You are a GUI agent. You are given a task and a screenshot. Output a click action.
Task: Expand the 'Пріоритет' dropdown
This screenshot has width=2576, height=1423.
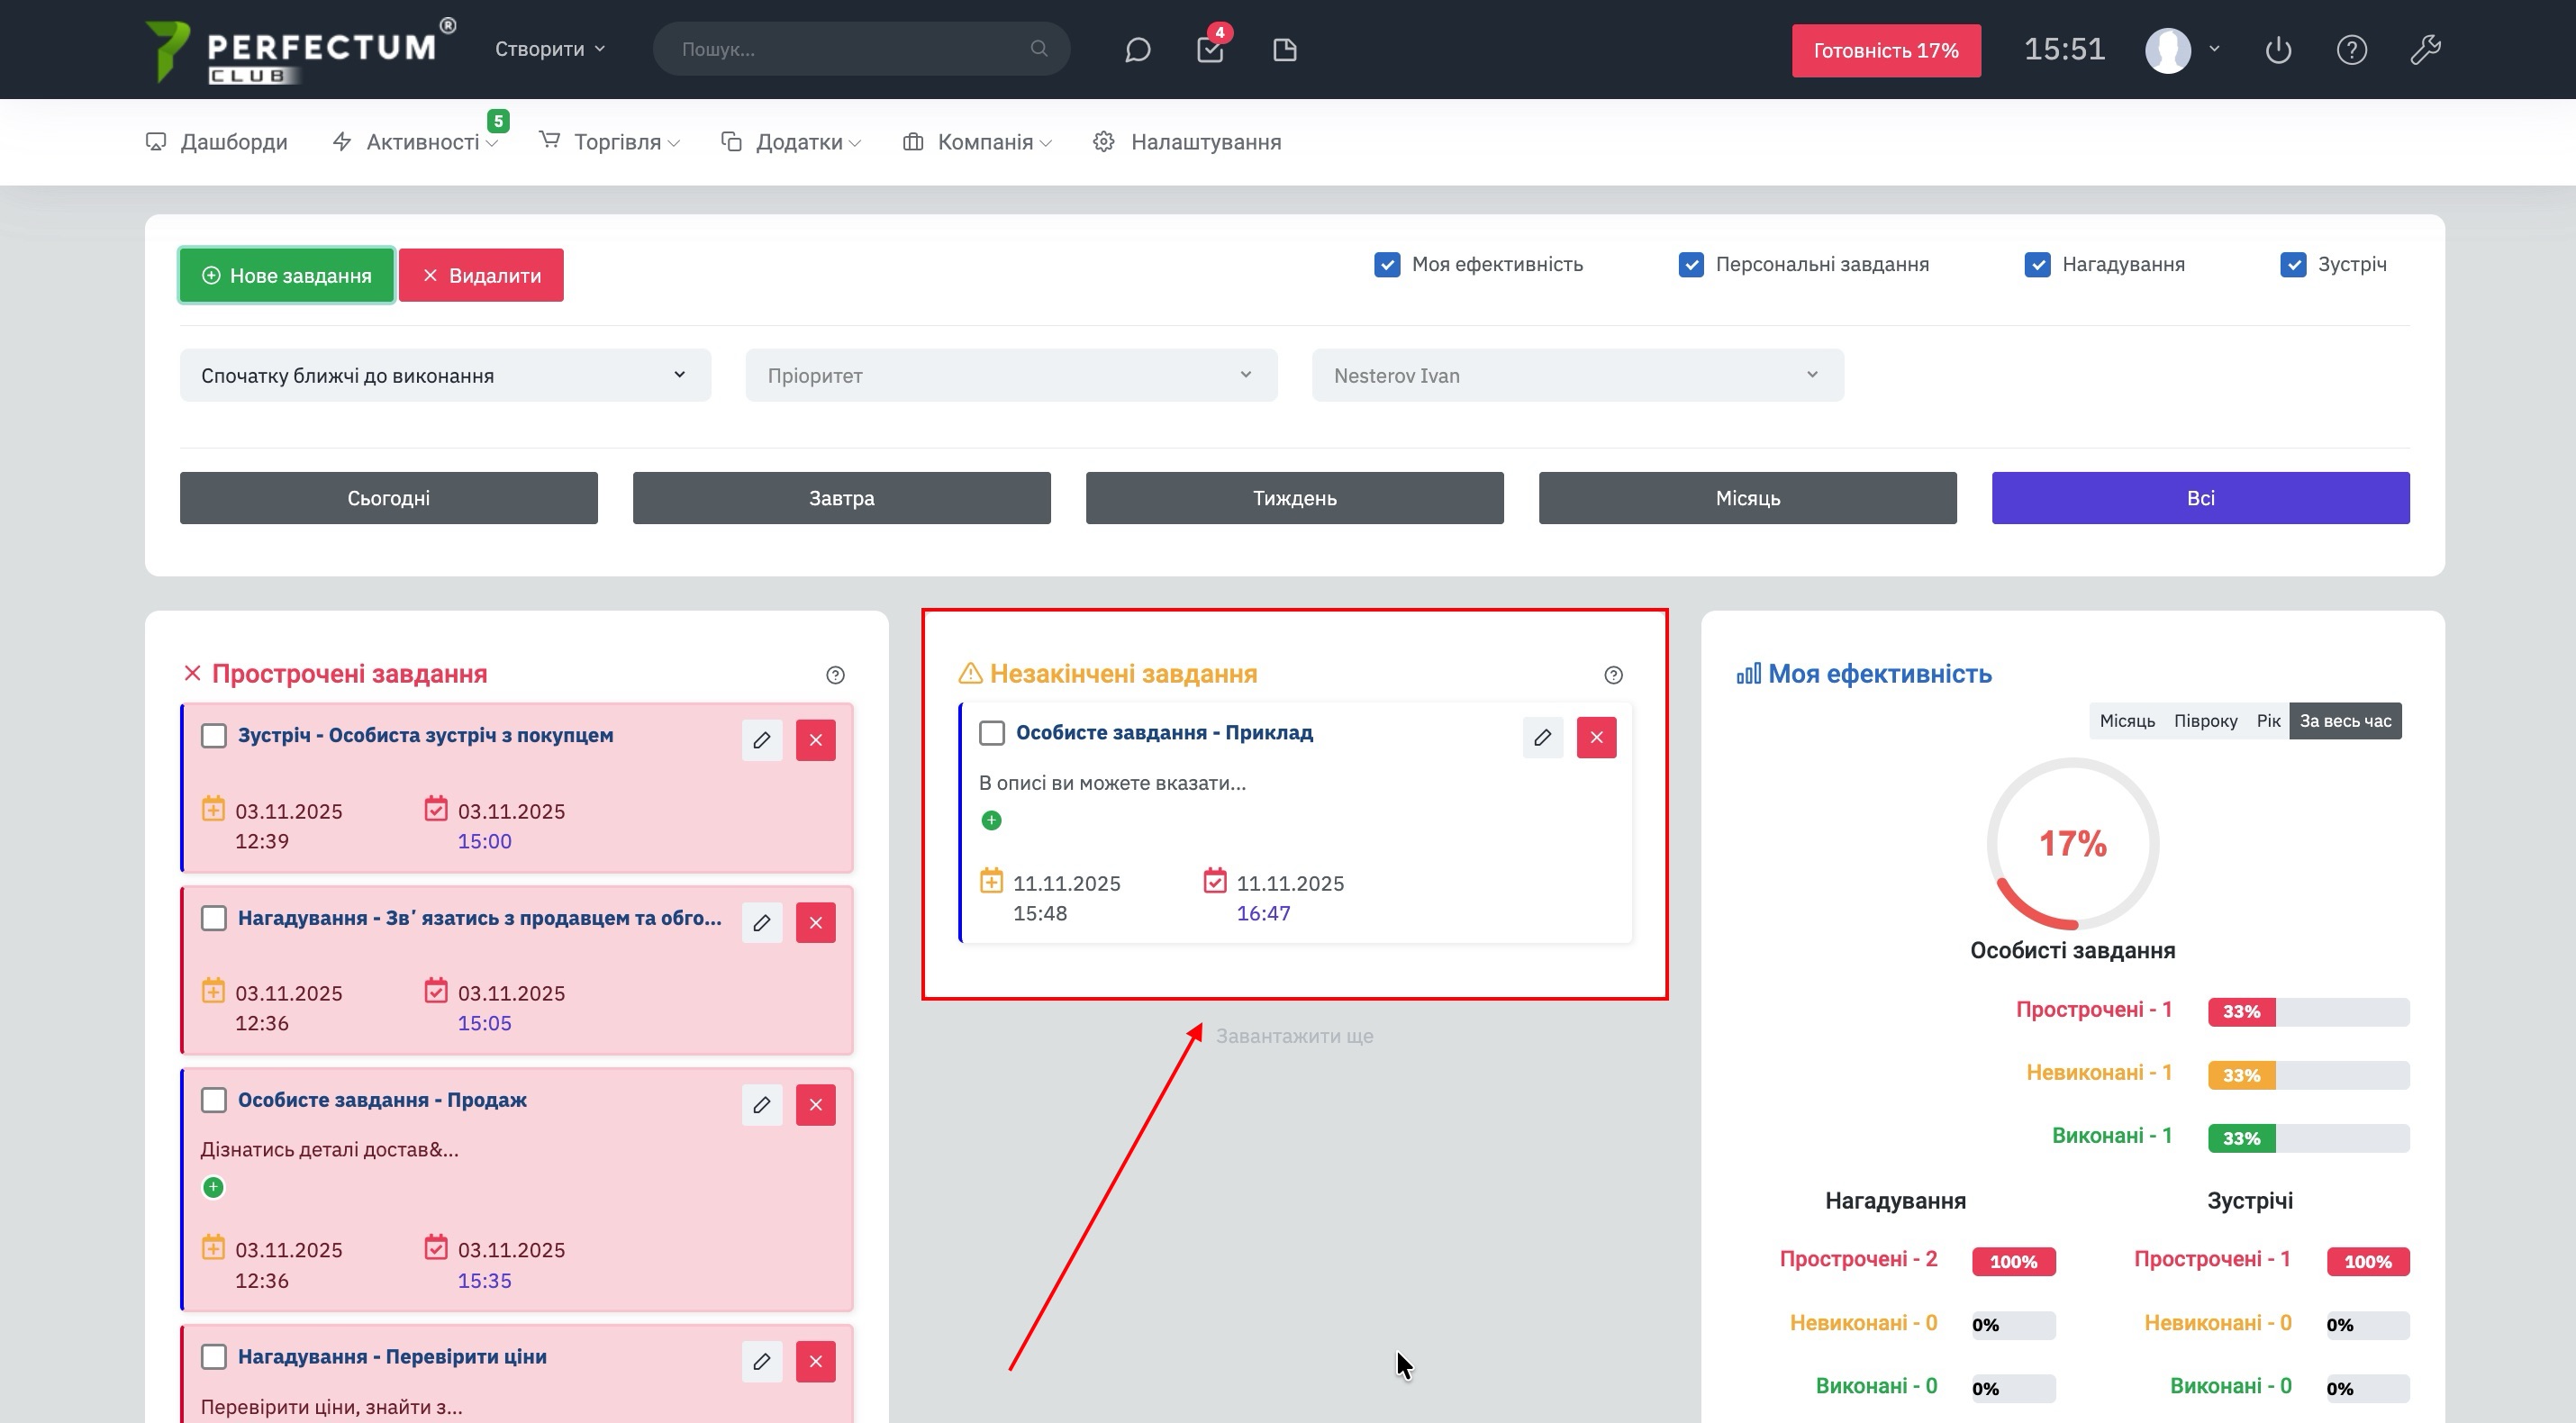tap(1010, 376)
